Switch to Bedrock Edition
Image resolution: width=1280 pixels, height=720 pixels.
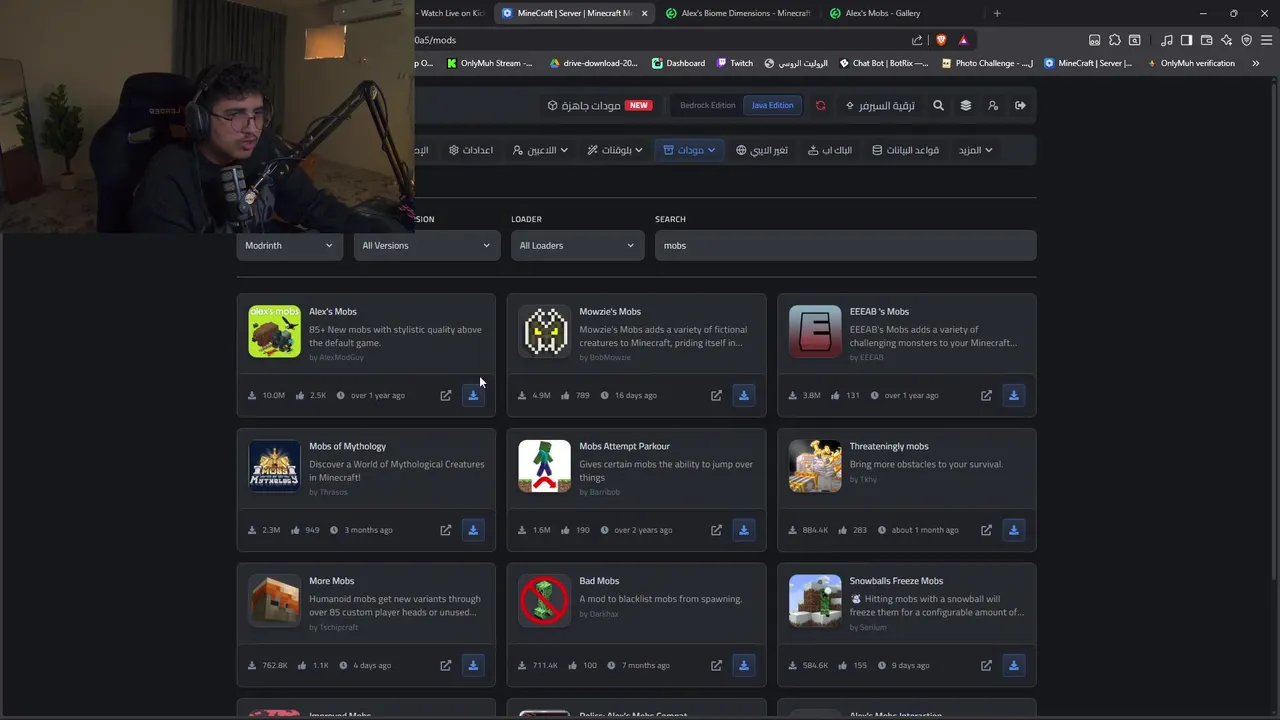click(x=708, y=105)
